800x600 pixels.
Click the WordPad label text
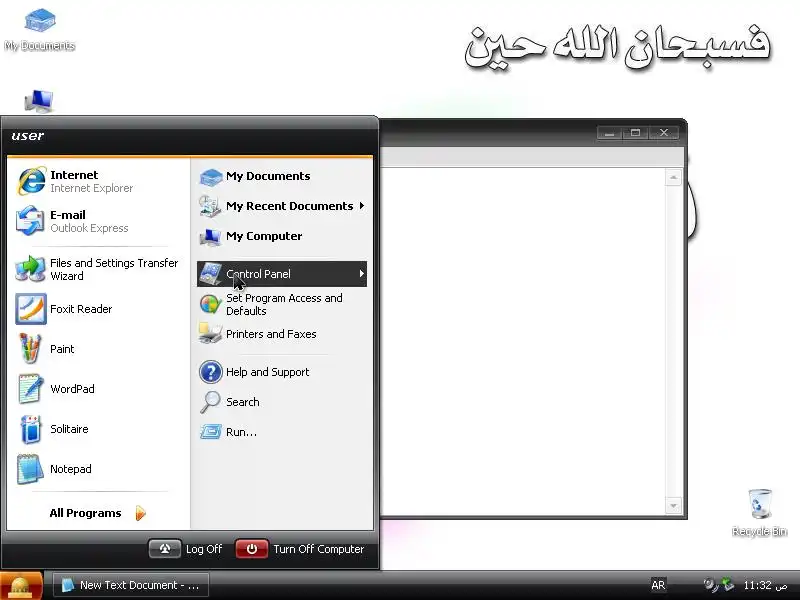click(72, 389)
